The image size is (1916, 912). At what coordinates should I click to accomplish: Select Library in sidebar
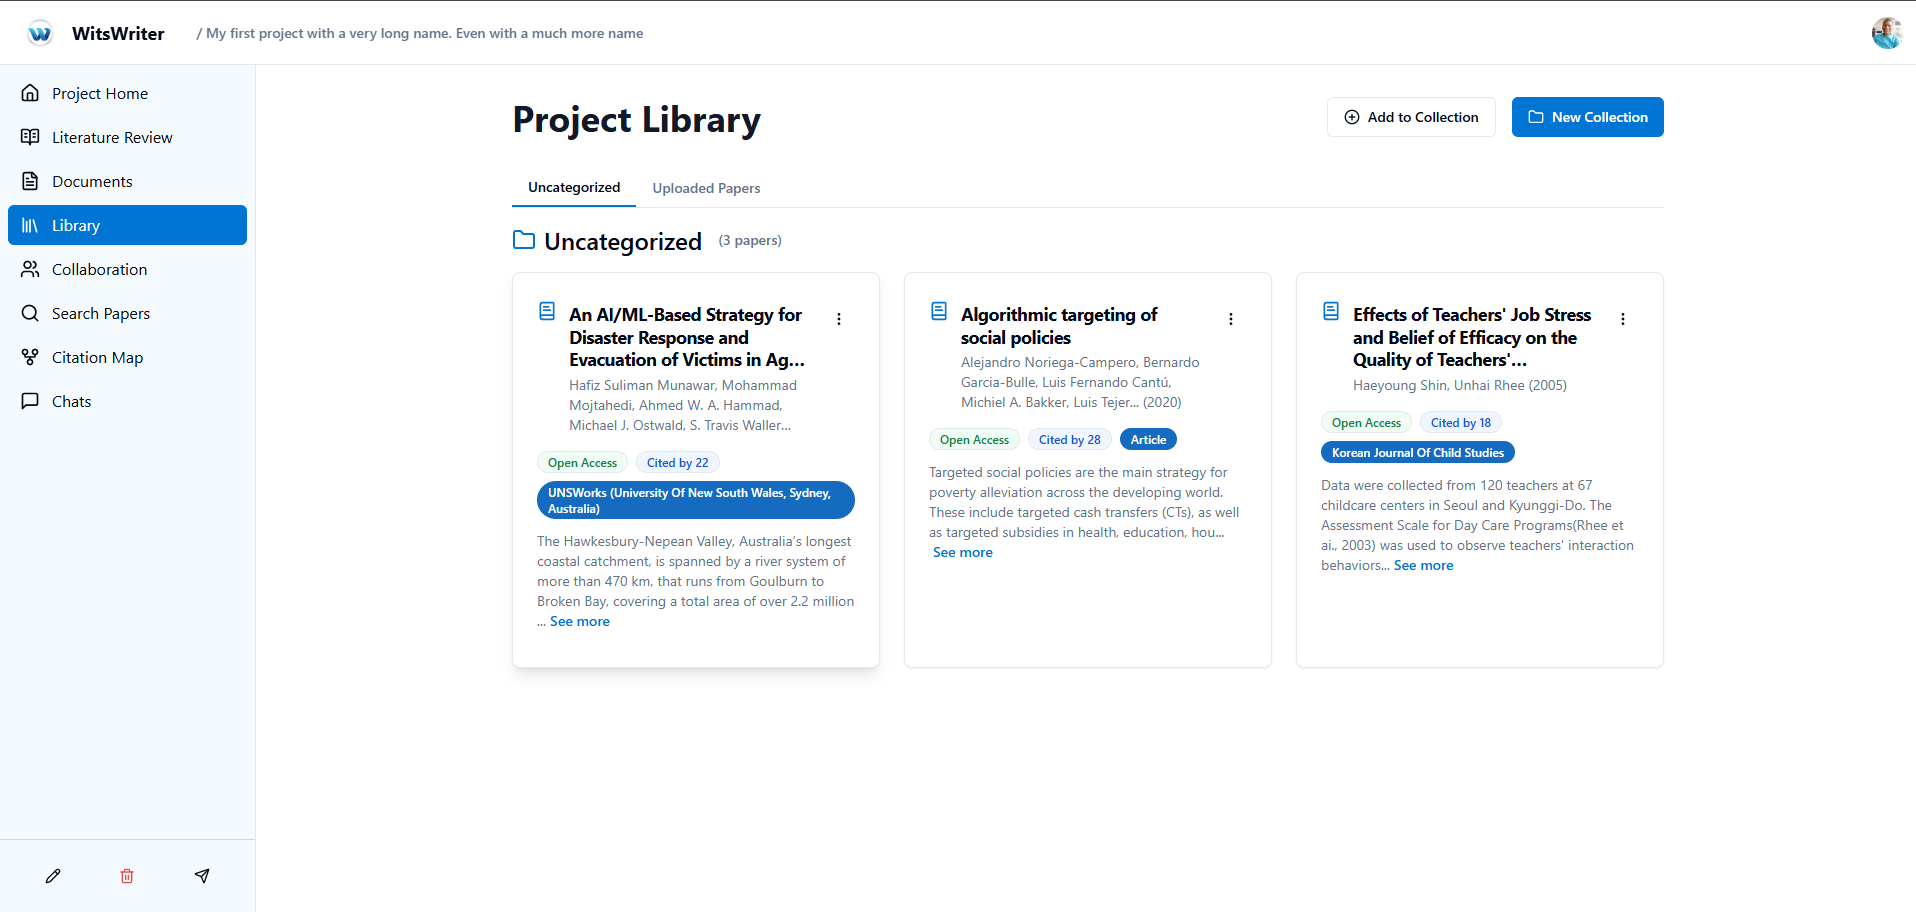coord(127,225)
